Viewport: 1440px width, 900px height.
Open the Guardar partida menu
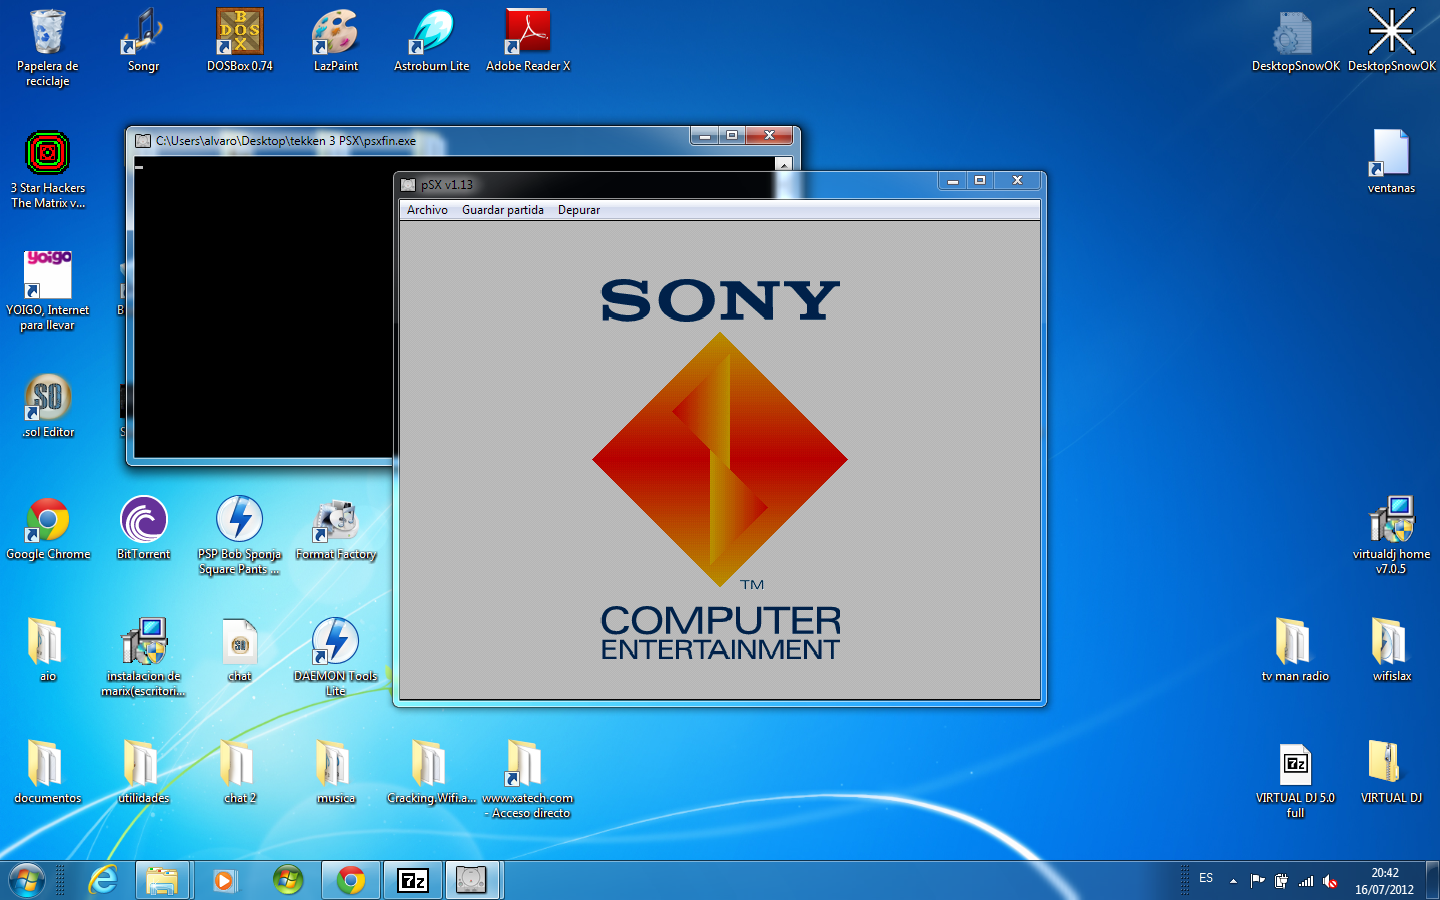(x=503, y=210)
